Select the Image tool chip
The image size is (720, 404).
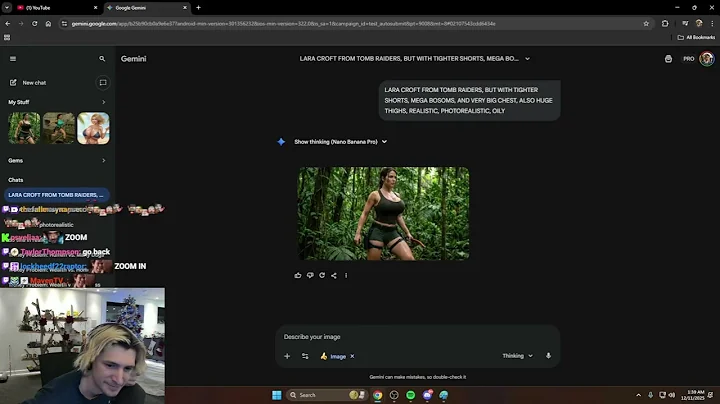pos(334,356)
